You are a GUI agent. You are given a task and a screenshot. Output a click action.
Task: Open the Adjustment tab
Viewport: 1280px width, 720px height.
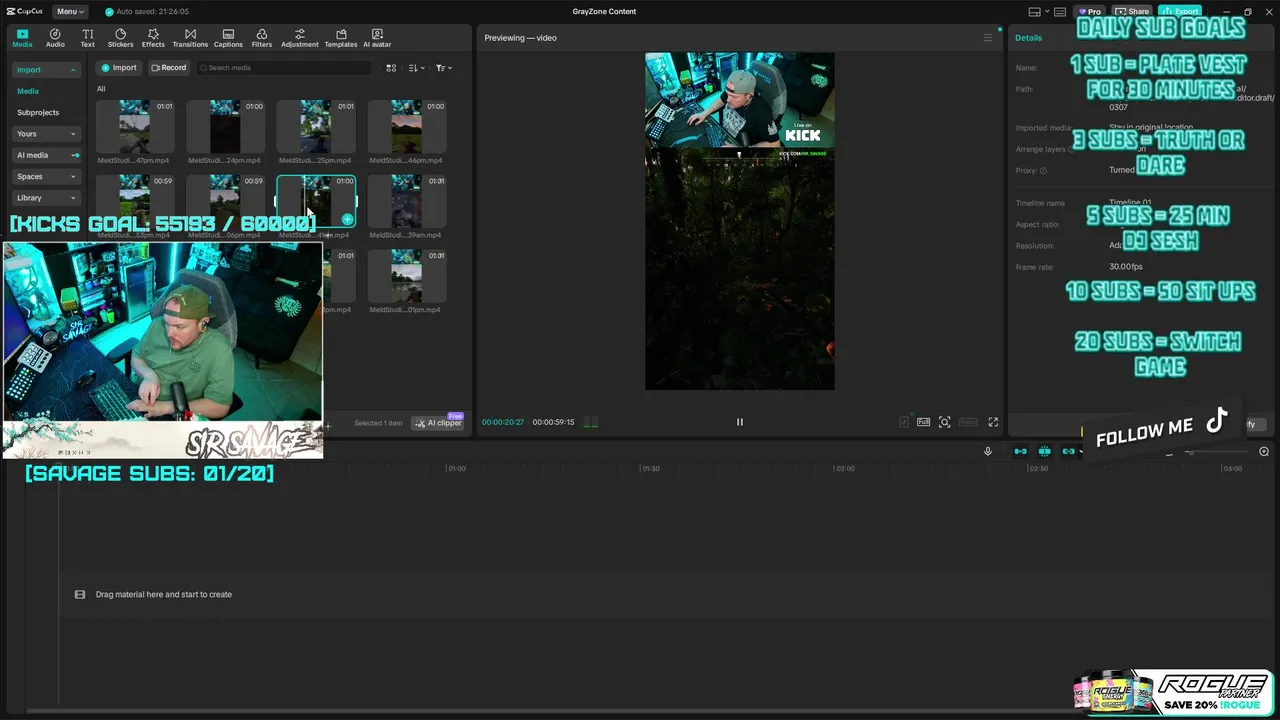click(x=299, y=38)
